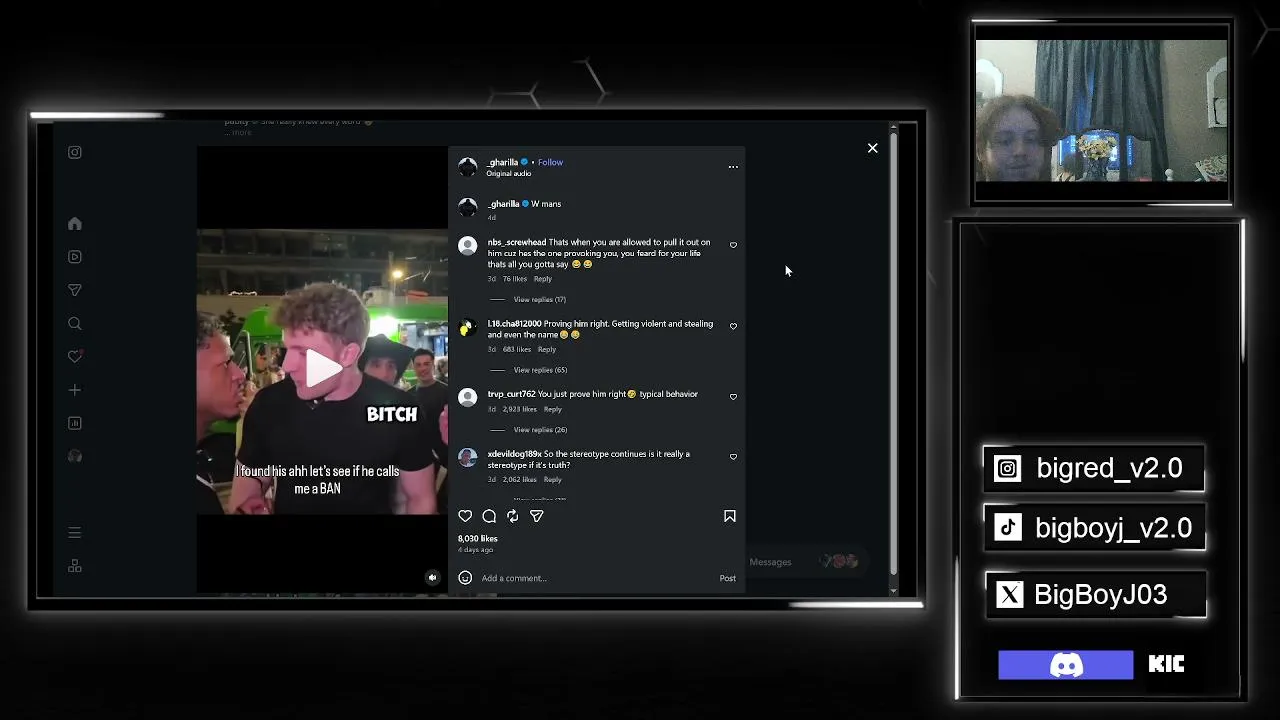Like the nbs_.screwhead comment
1280x720 pixels.
[x=733, y=245]
